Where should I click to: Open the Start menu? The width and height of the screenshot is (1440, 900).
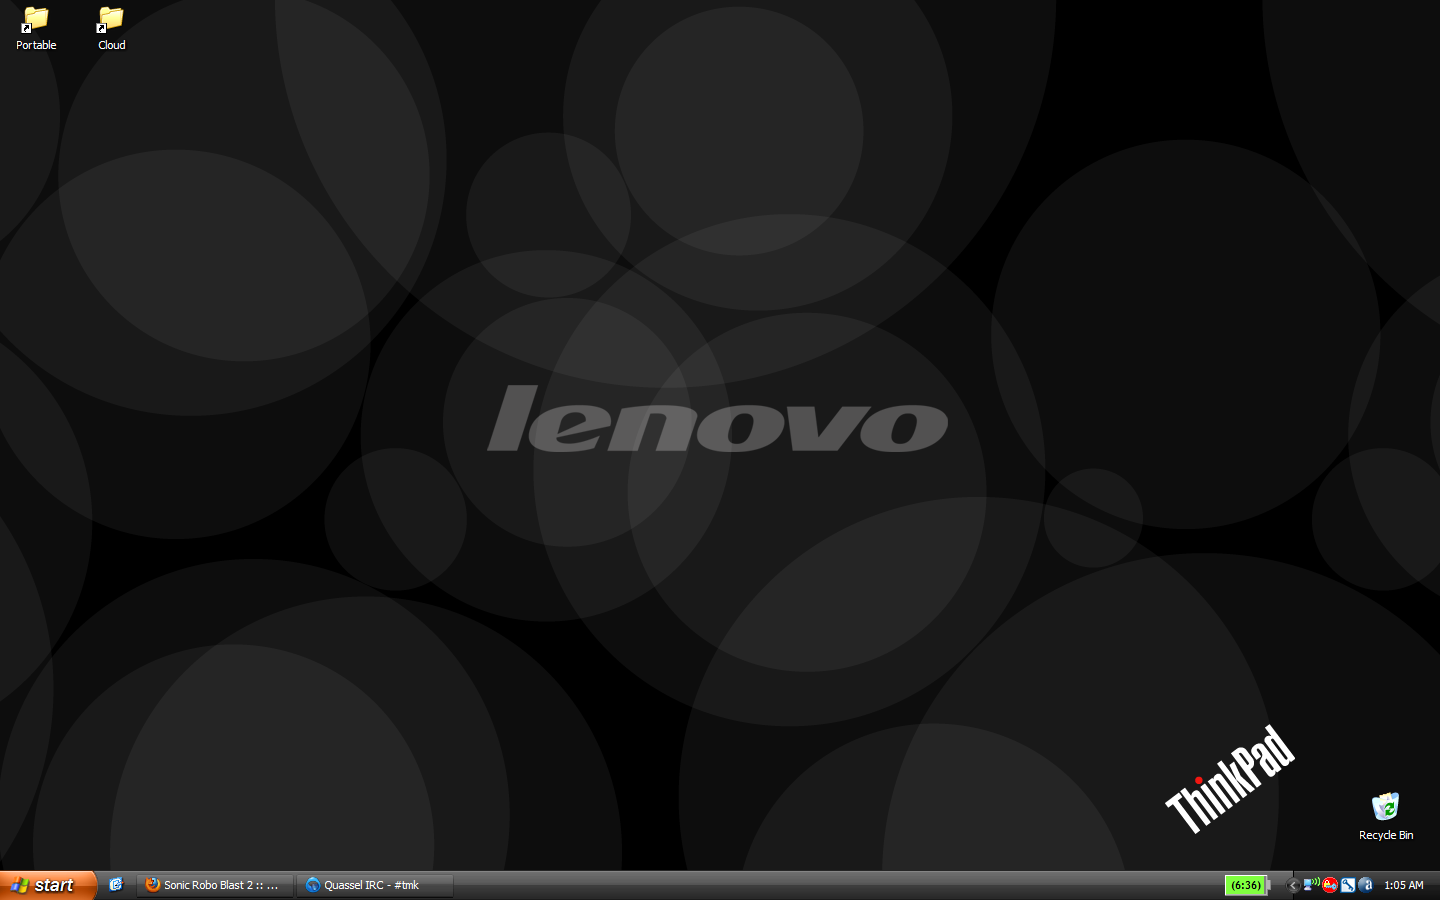47,885
